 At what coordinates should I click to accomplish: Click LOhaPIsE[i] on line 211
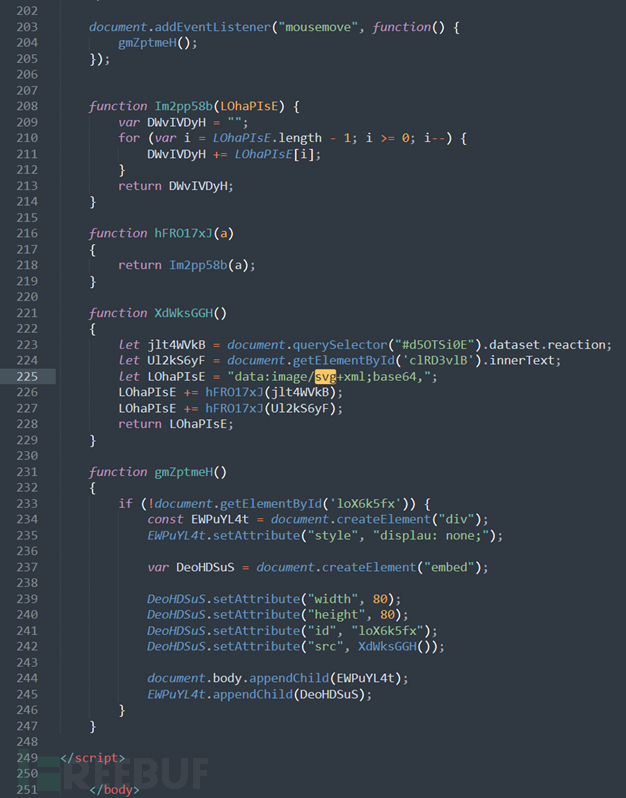274,154
